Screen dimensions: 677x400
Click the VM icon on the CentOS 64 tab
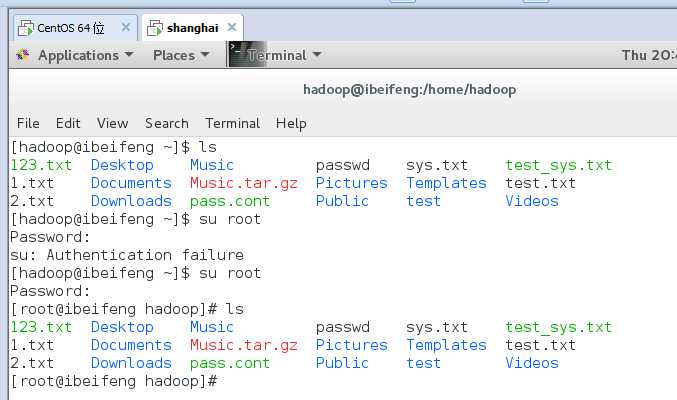[x=26, y=27]
